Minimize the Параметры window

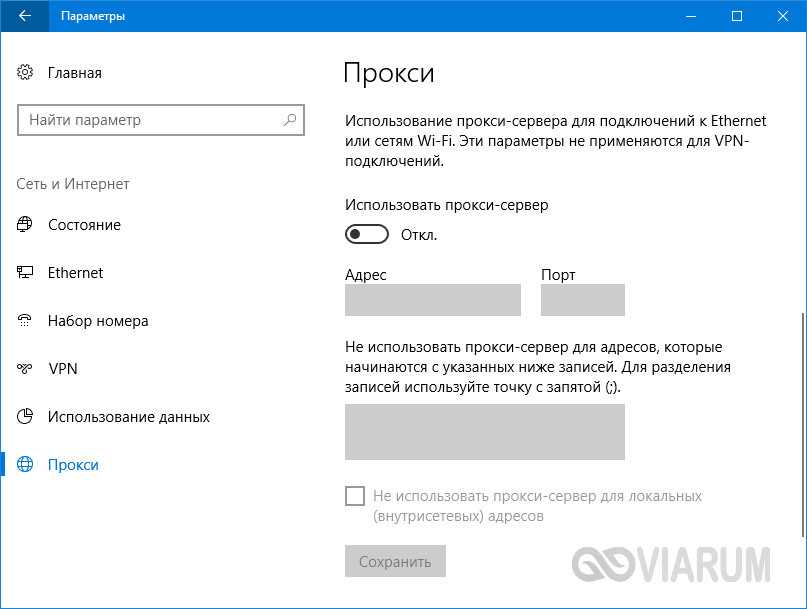(691, 16)
